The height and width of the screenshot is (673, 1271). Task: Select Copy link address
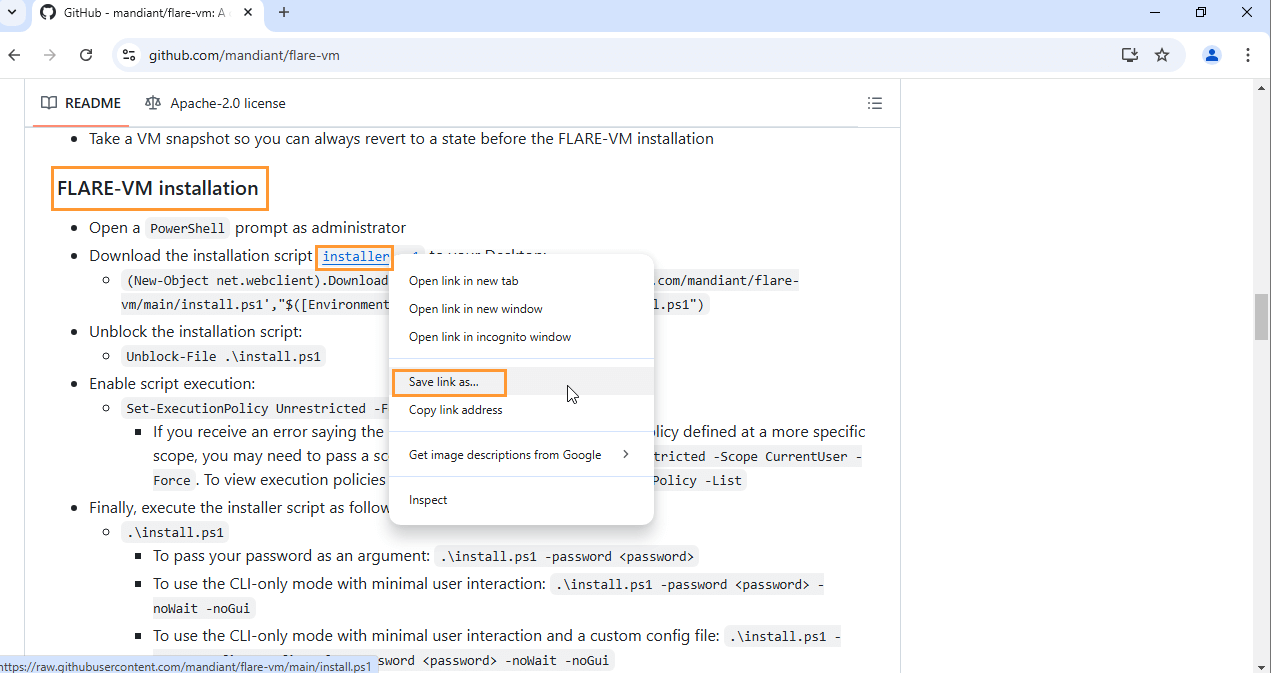(521, 410)
